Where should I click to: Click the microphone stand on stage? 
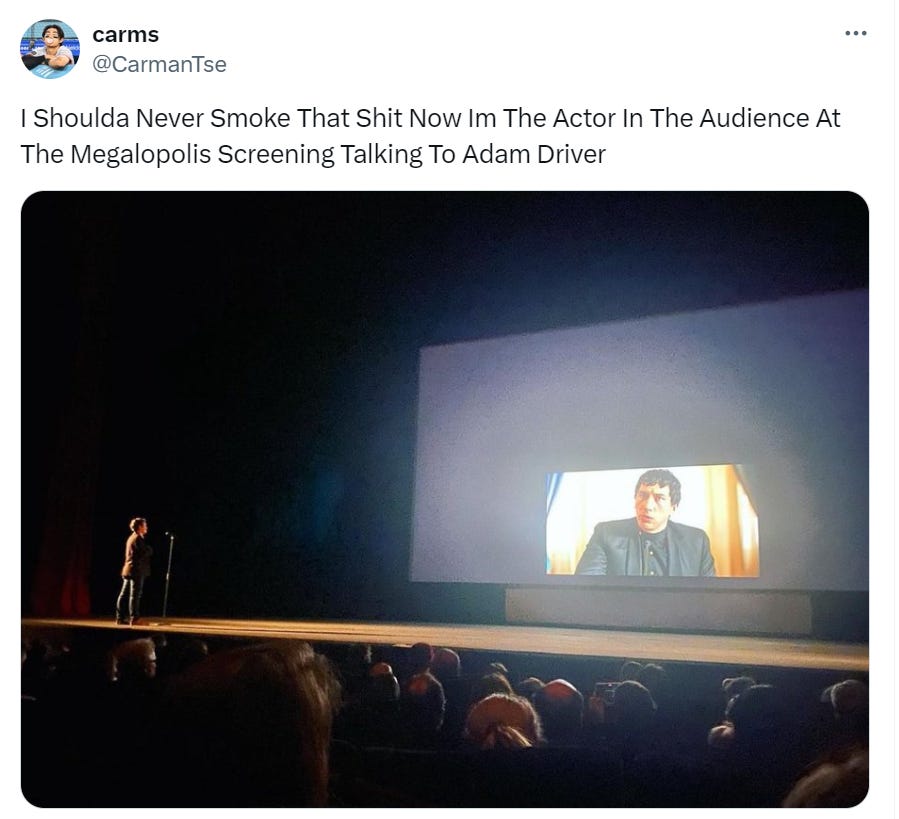click(168, 575)
